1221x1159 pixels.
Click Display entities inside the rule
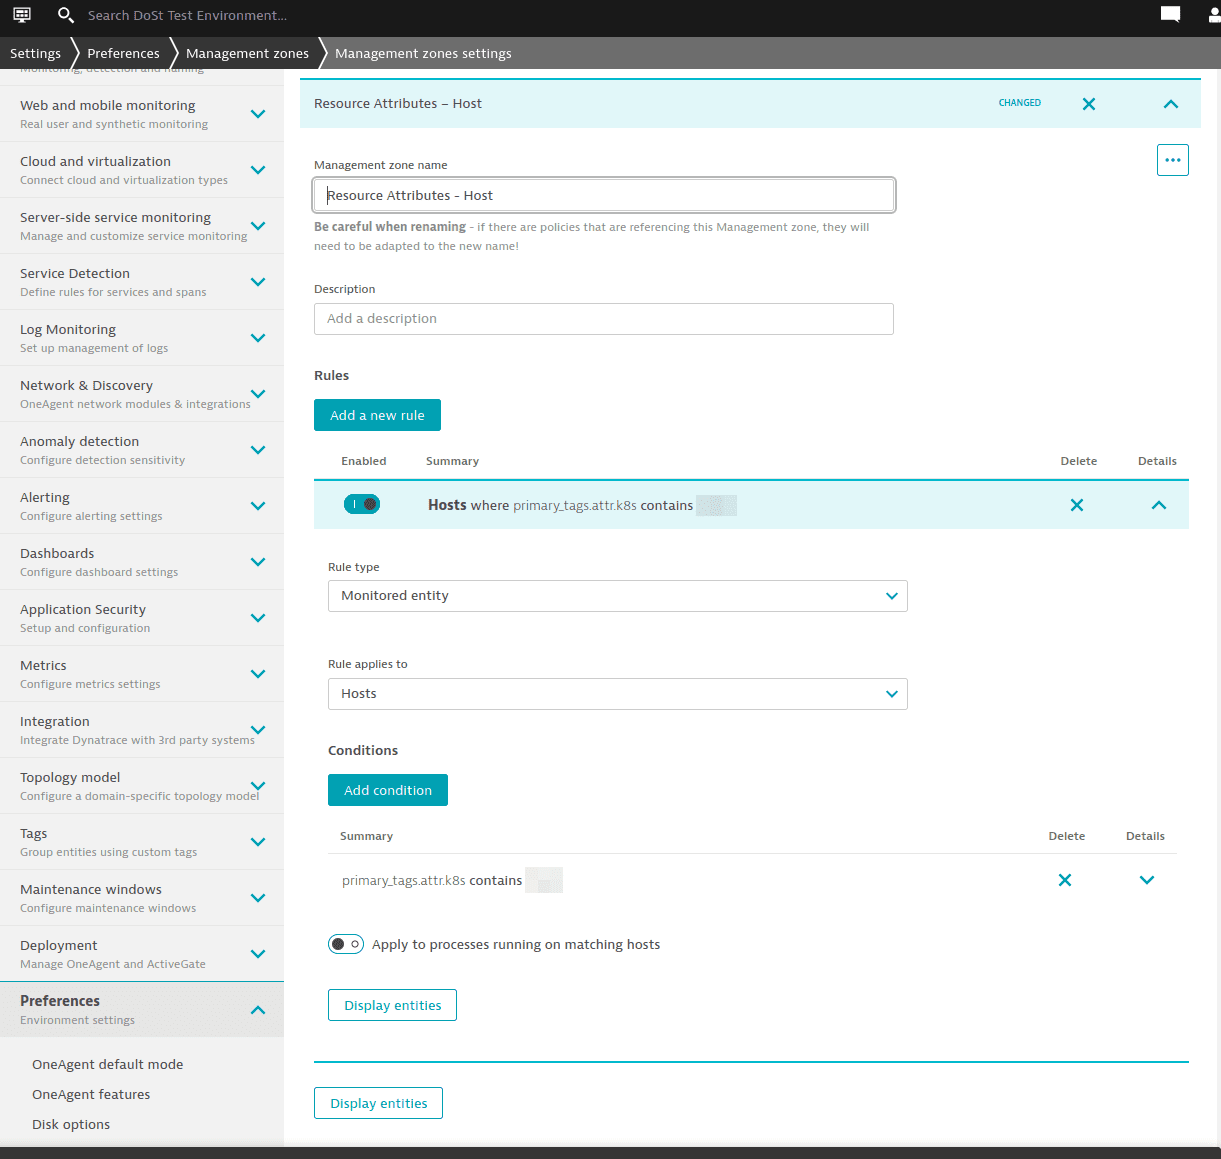392,1005
